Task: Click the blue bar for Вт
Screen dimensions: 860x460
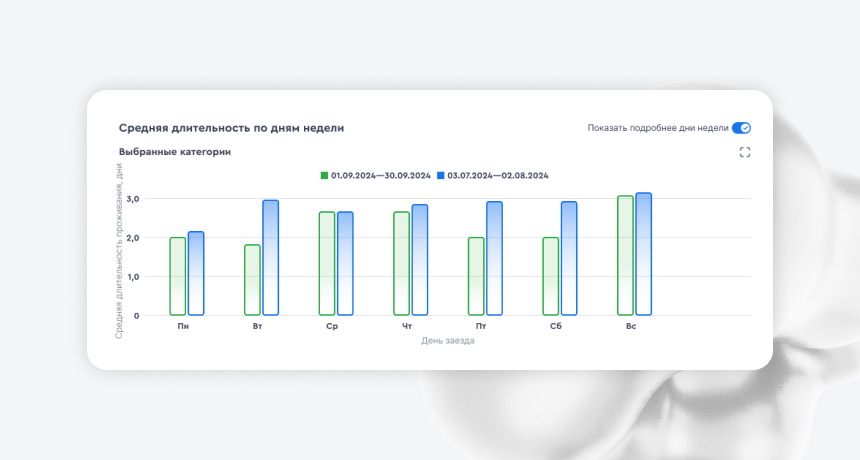Action: click(x=270, y=258)
